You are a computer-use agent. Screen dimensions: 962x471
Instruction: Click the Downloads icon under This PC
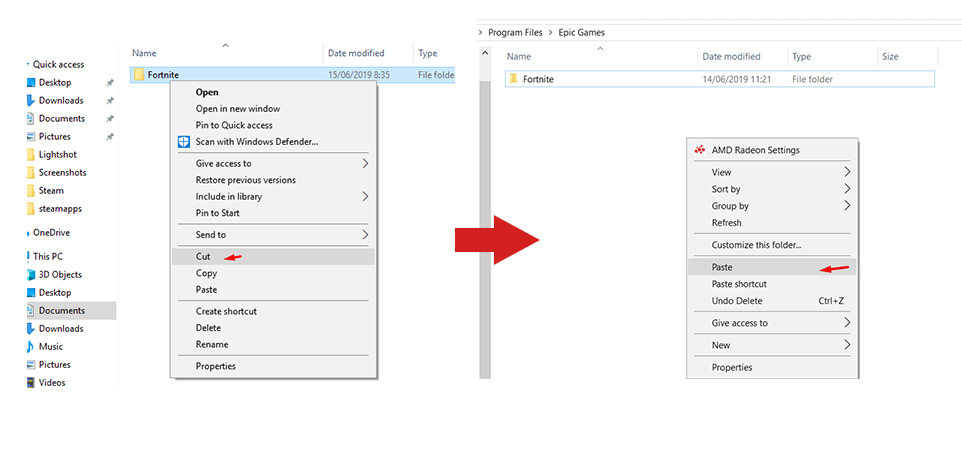click(x=31, y=328)
